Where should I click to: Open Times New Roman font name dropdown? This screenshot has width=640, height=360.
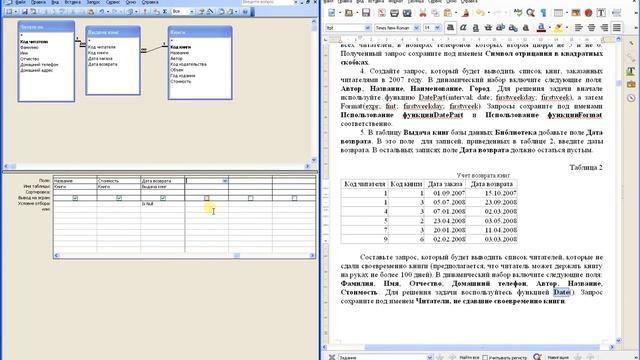(416, 28)
